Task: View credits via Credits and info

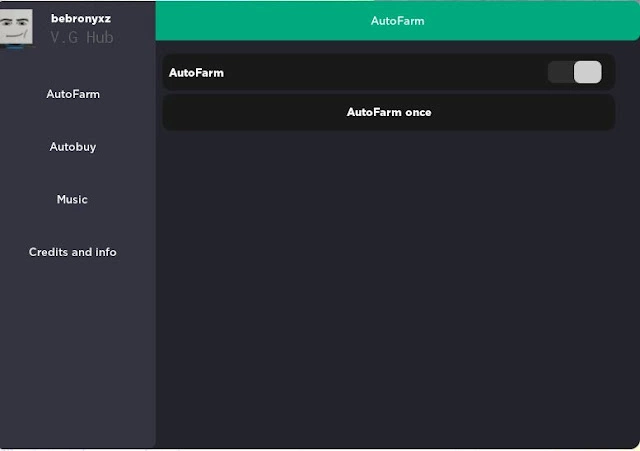Action: tap(73, 252)
